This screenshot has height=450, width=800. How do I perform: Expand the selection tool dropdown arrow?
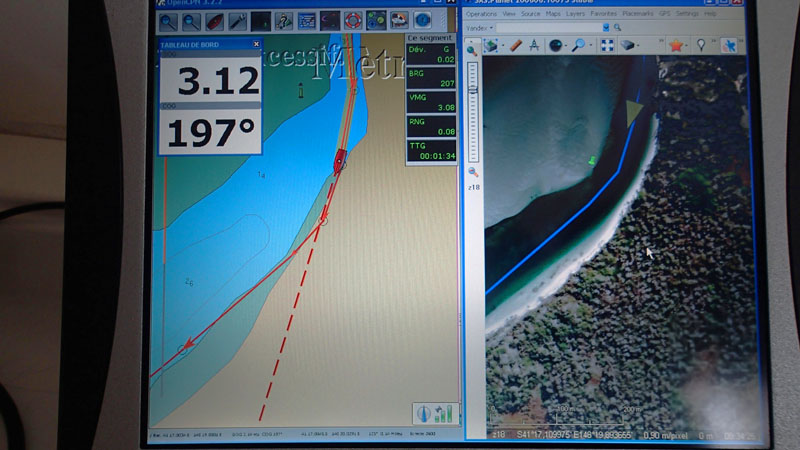click(504, 46)
